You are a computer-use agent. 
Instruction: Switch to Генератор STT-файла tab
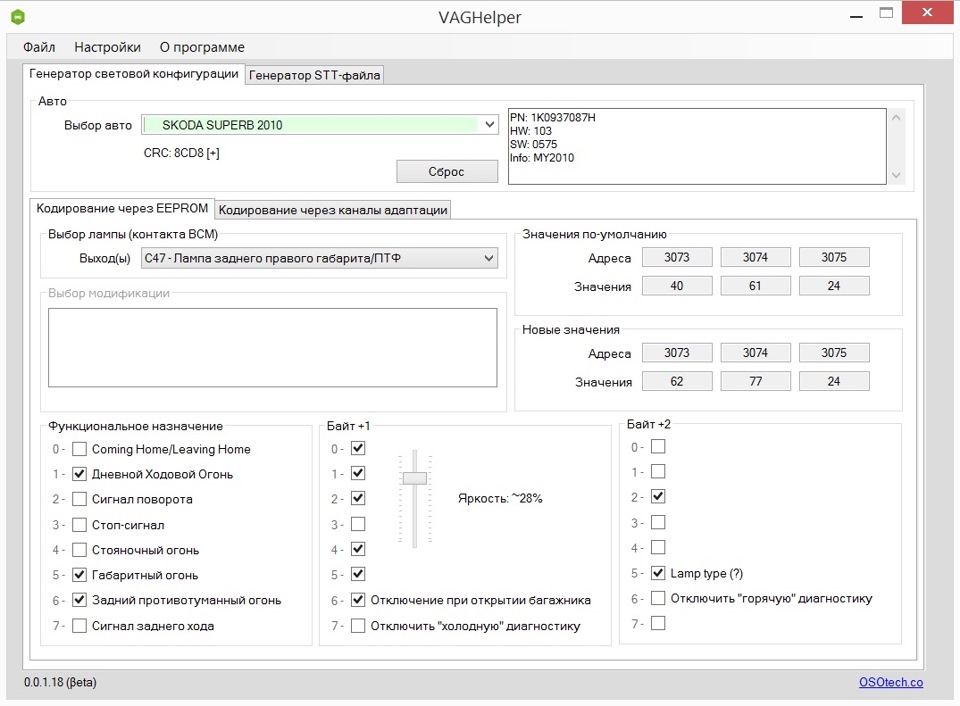(x=314, y=75)
